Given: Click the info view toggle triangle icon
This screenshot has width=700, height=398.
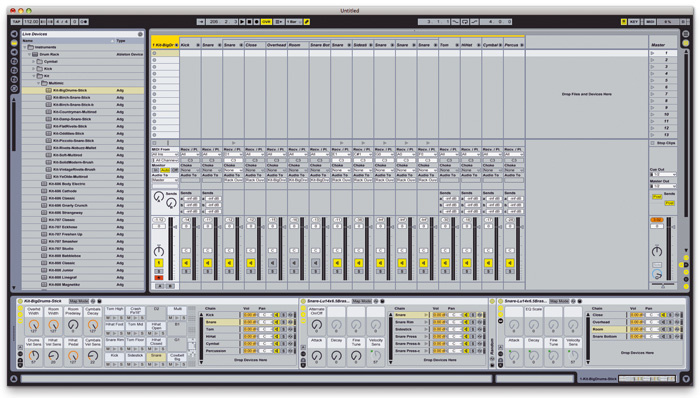Looking at the screenshot, I should [x=14, y=379].
